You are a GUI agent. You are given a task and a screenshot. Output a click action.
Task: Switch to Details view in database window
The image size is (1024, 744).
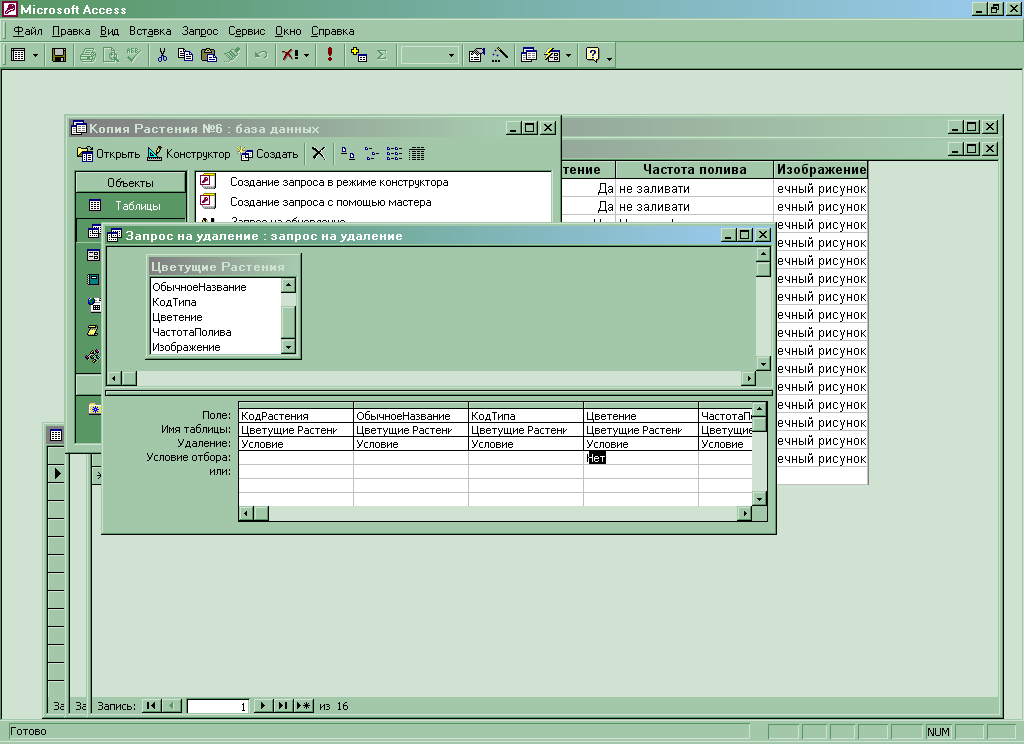tap(417, 154)
